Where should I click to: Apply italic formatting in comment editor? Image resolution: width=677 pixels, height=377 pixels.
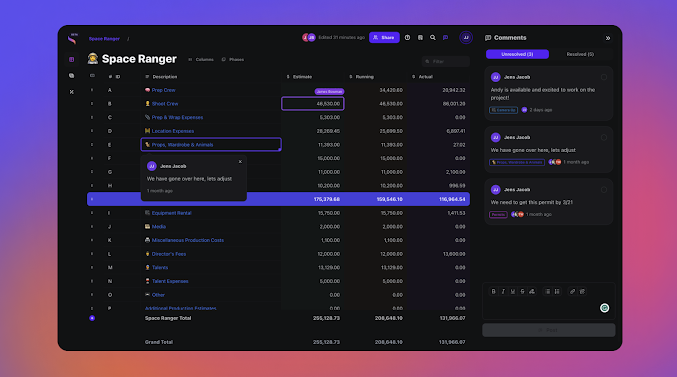tap(503, 291)
